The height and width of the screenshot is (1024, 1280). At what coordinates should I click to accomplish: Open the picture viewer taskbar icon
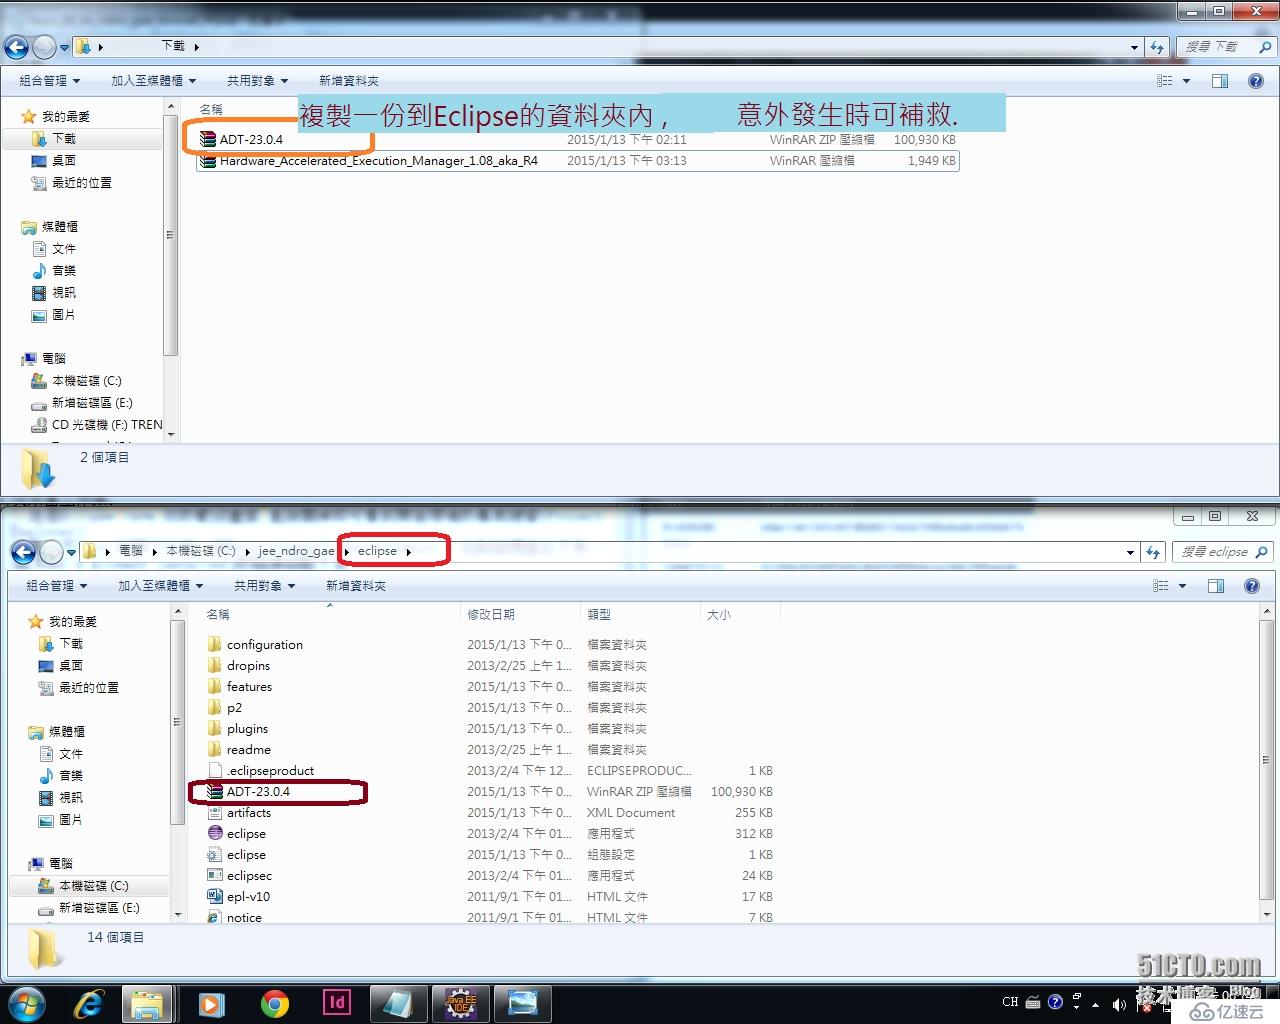522,1003
